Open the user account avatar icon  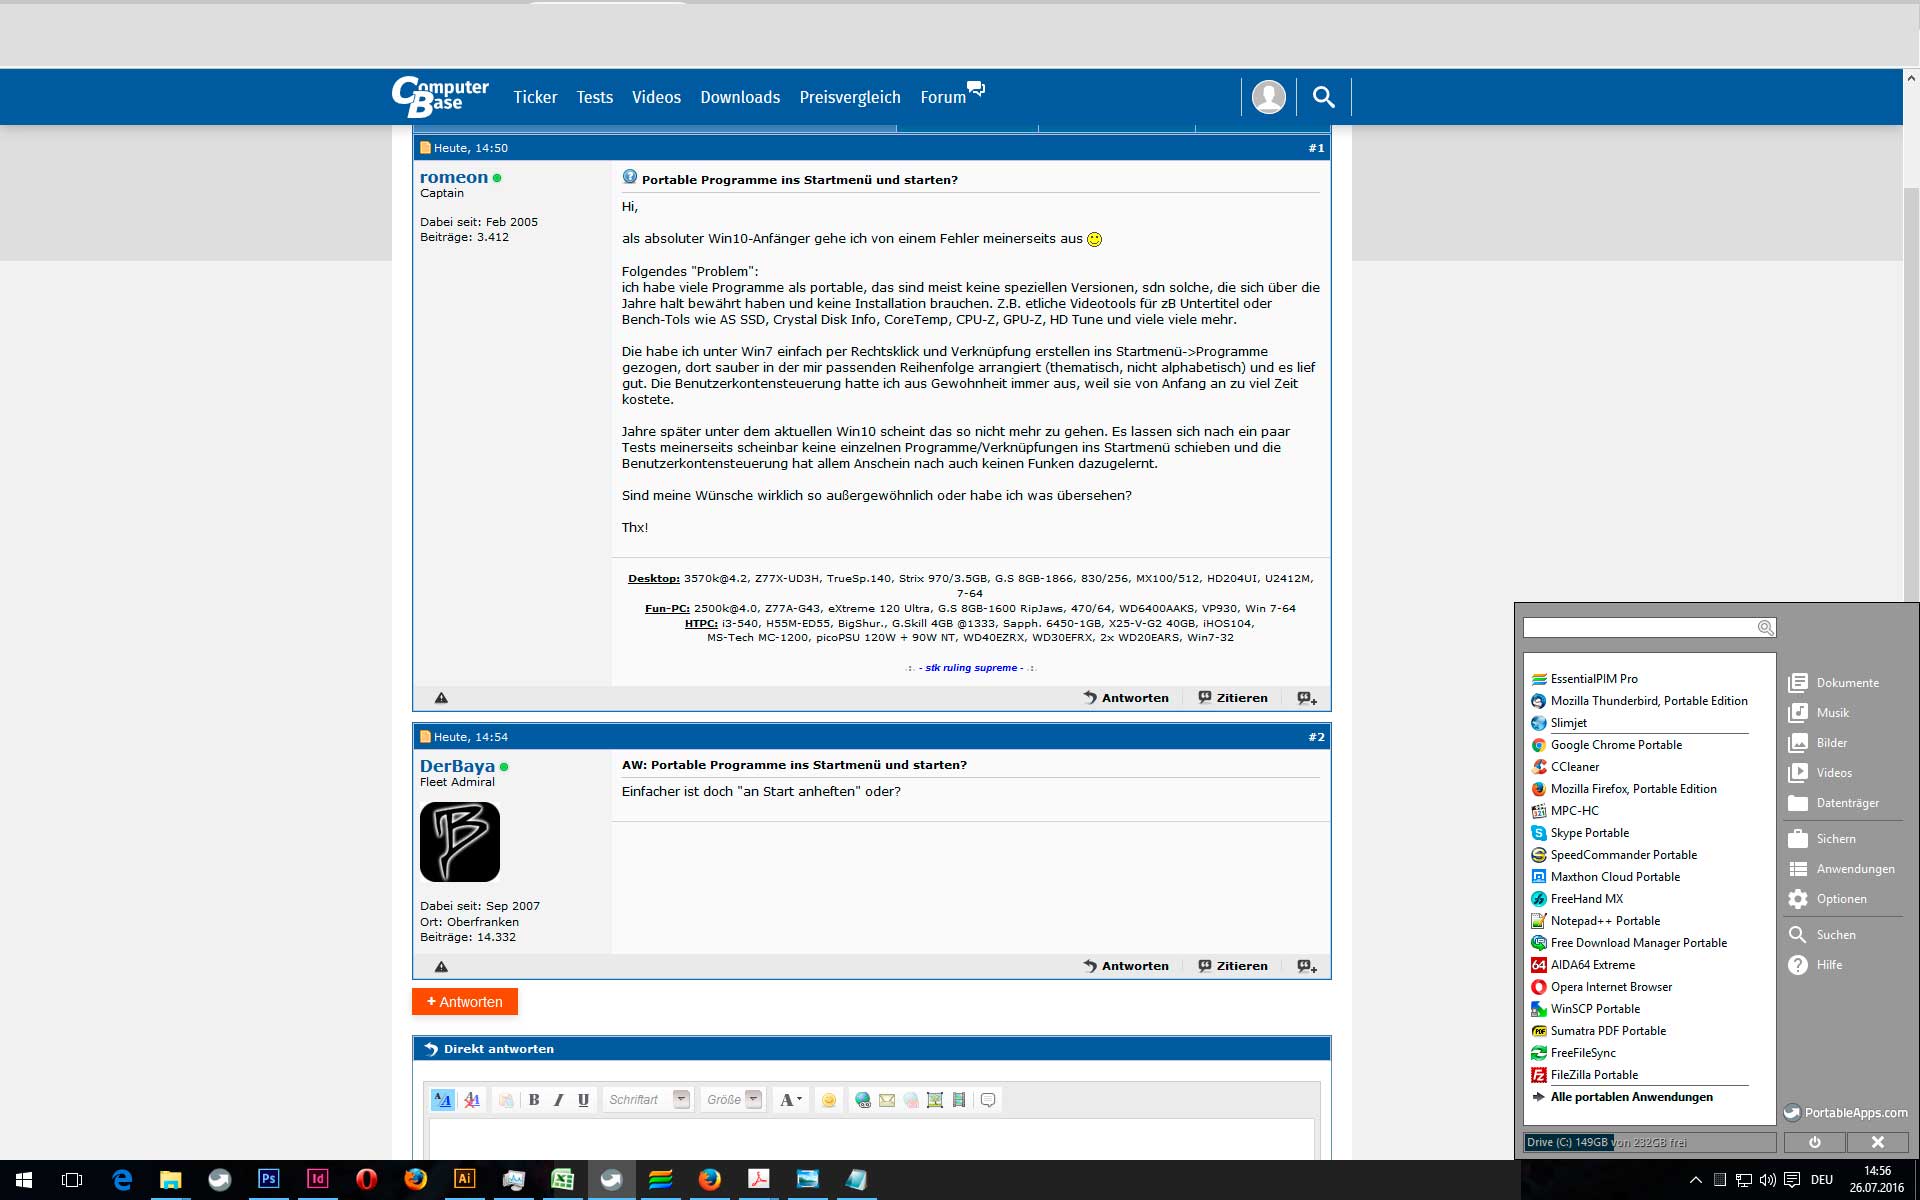(x=1268, y=97)
